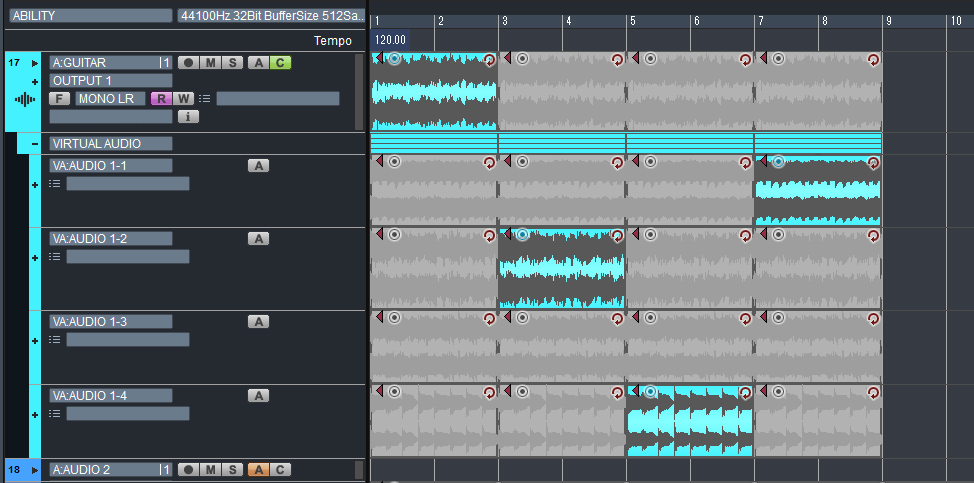Click the waveform icon on track 17
Image resolution: width=974 pixels, height=483 pixels.
(x=24, y=99)
